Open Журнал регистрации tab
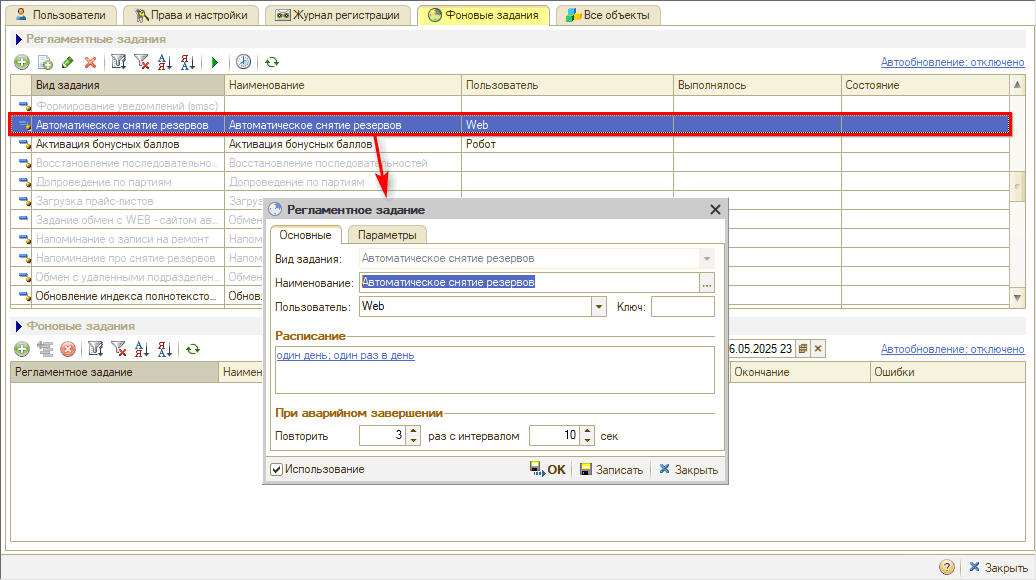 pos(338,15)
